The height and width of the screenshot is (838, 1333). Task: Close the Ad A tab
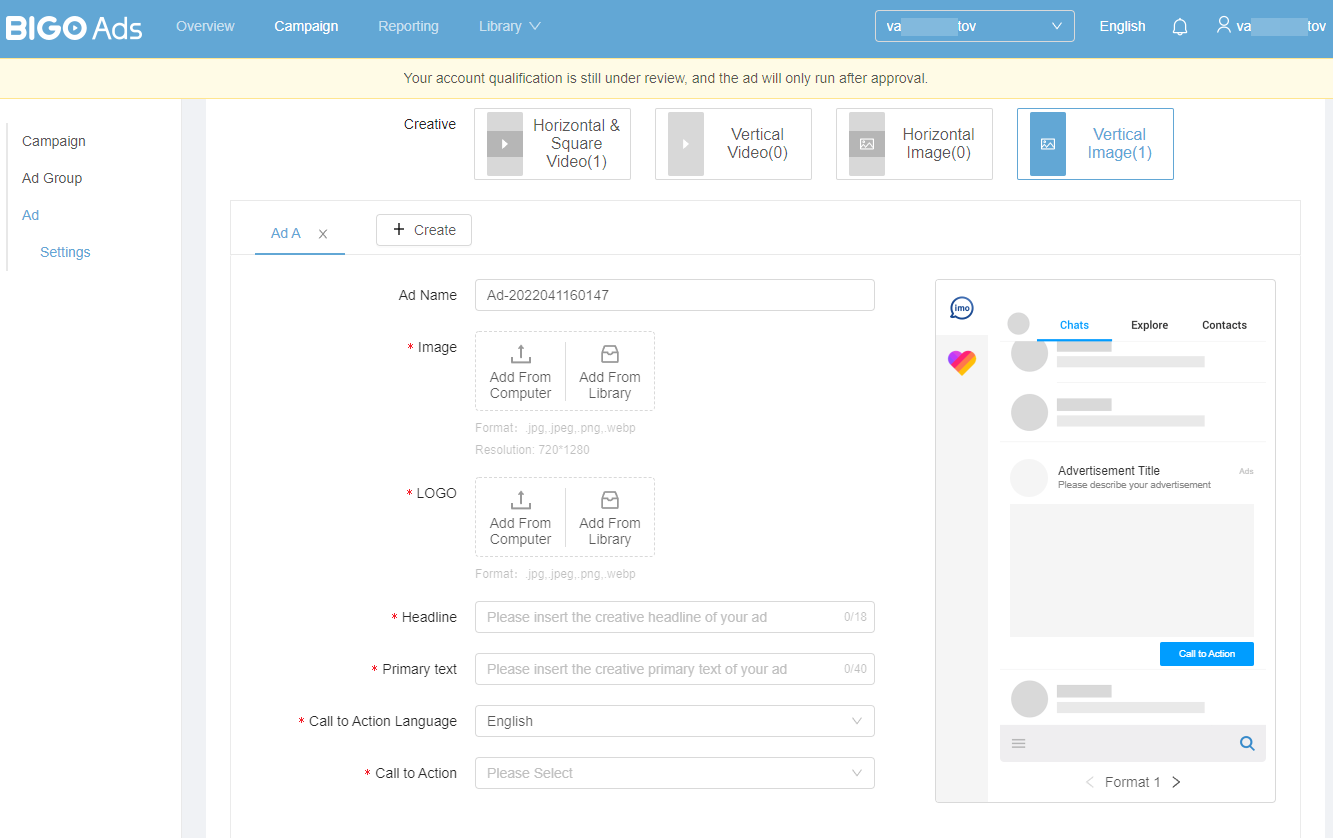coord(323,234)
